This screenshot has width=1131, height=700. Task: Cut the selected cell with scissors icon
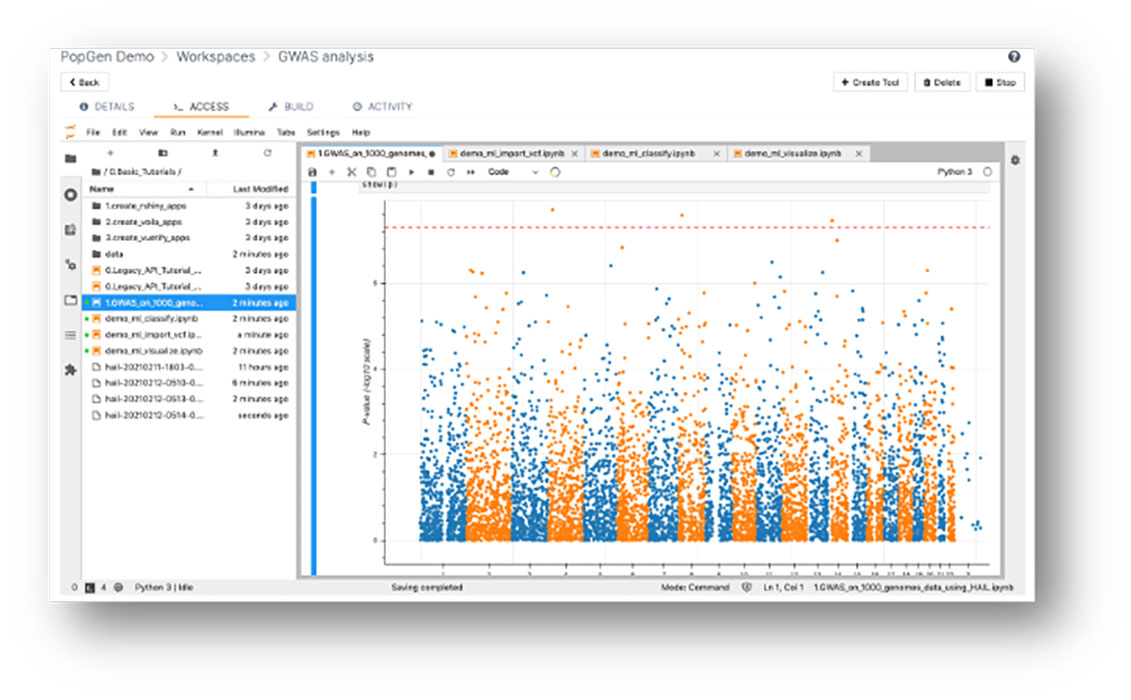(351, 172)
